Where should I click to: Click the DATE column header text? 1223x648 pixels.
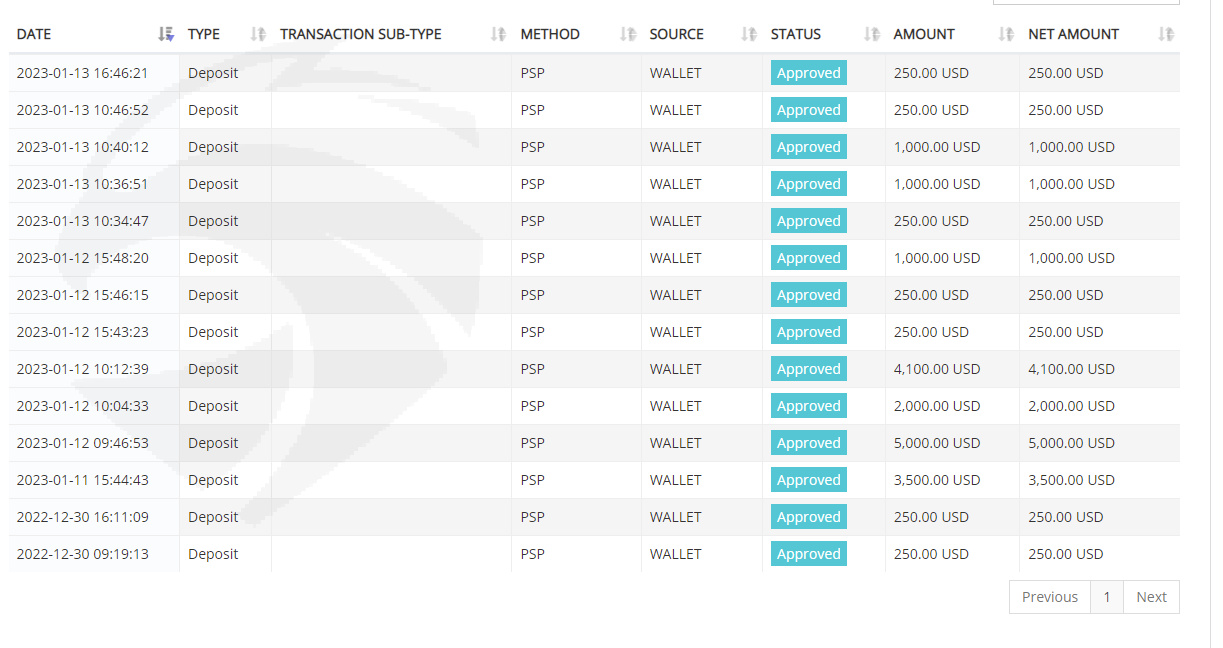[34, 34]
